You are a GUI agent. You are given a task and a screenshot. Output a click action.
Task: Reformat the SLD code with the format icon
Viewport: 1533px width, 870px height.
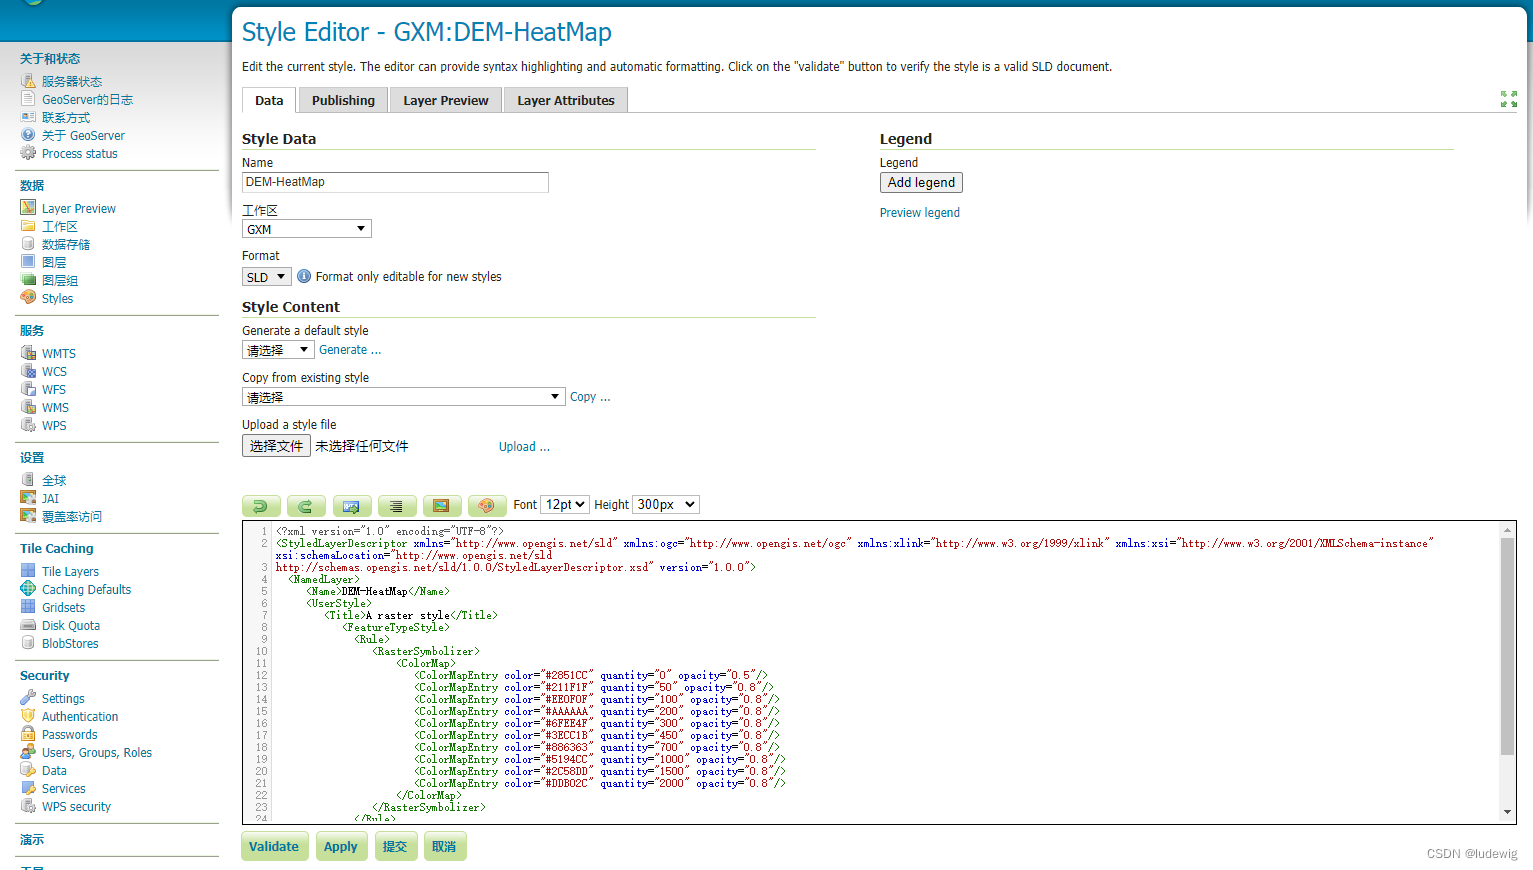pyautogui.click(x=396, y=506)
